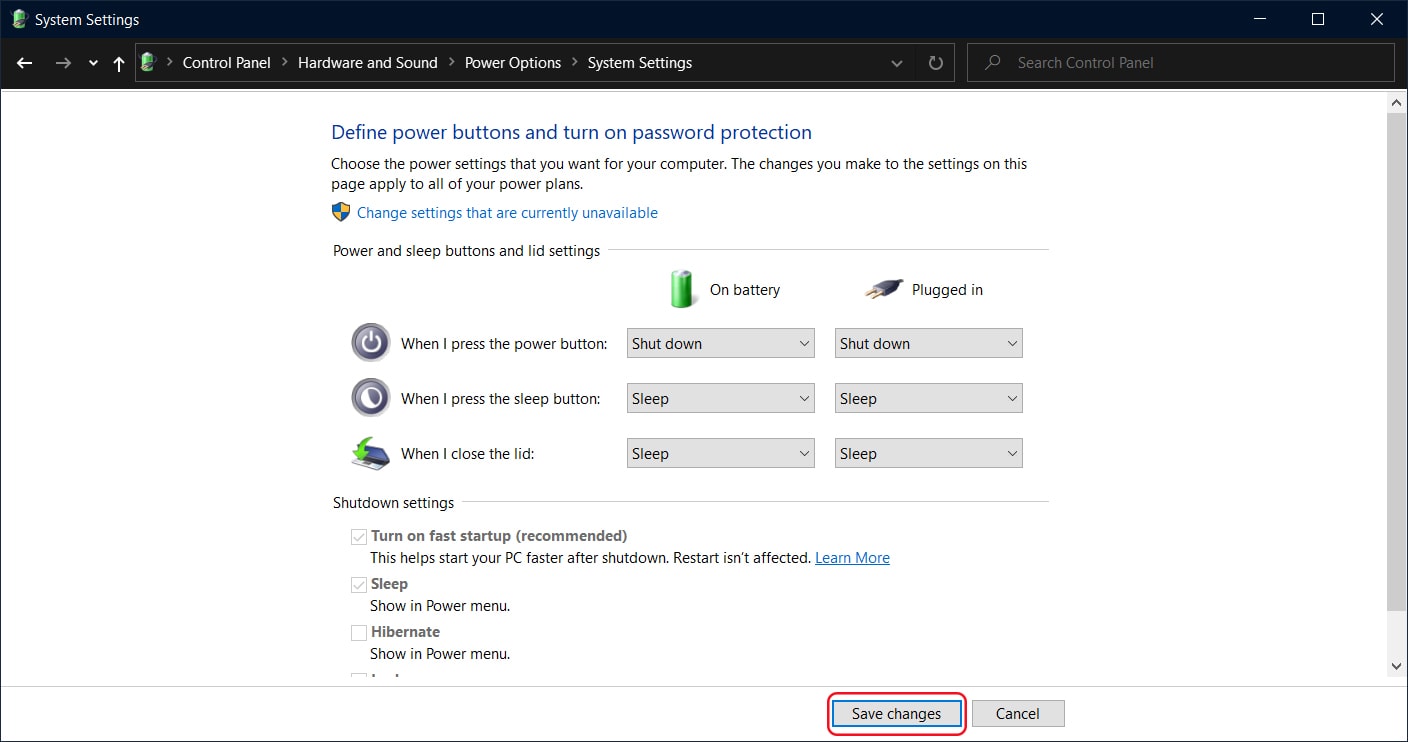Toggle Turn on fast startup checkbox
This screenshot has height=742, width=1408.
click(x=359, y=536)
